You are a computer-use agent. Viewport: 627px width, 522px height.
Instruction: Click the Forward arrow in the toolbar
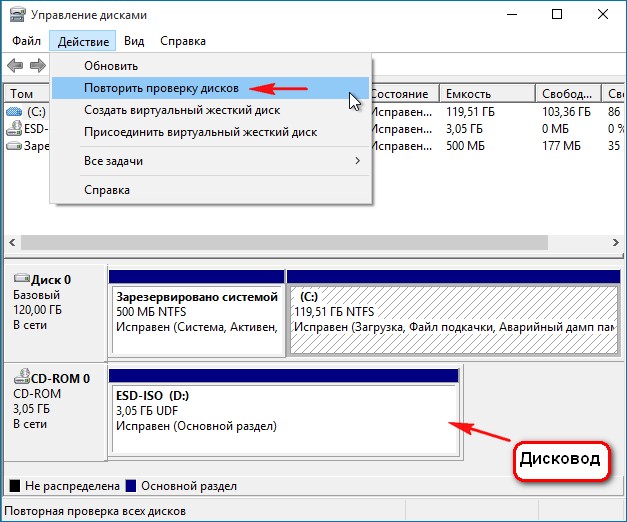(x=38, y=65)
